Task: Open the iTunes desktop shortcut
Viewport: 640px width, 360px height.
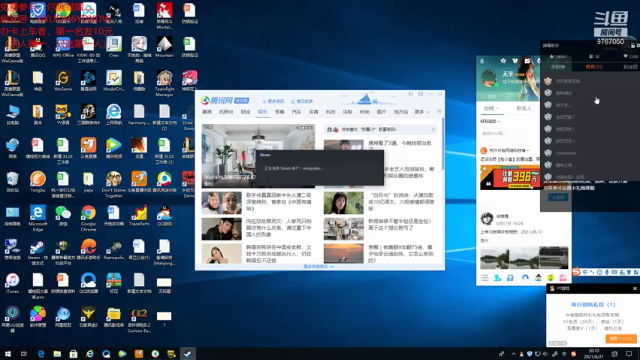Action: tap(12, 283)
